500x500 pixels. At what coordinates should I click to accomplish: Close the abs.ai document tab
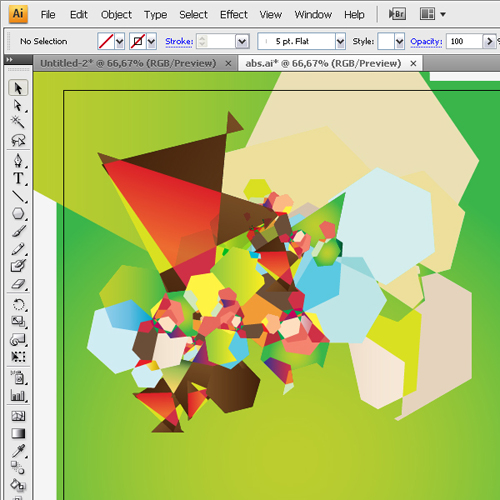pos(413,63)
